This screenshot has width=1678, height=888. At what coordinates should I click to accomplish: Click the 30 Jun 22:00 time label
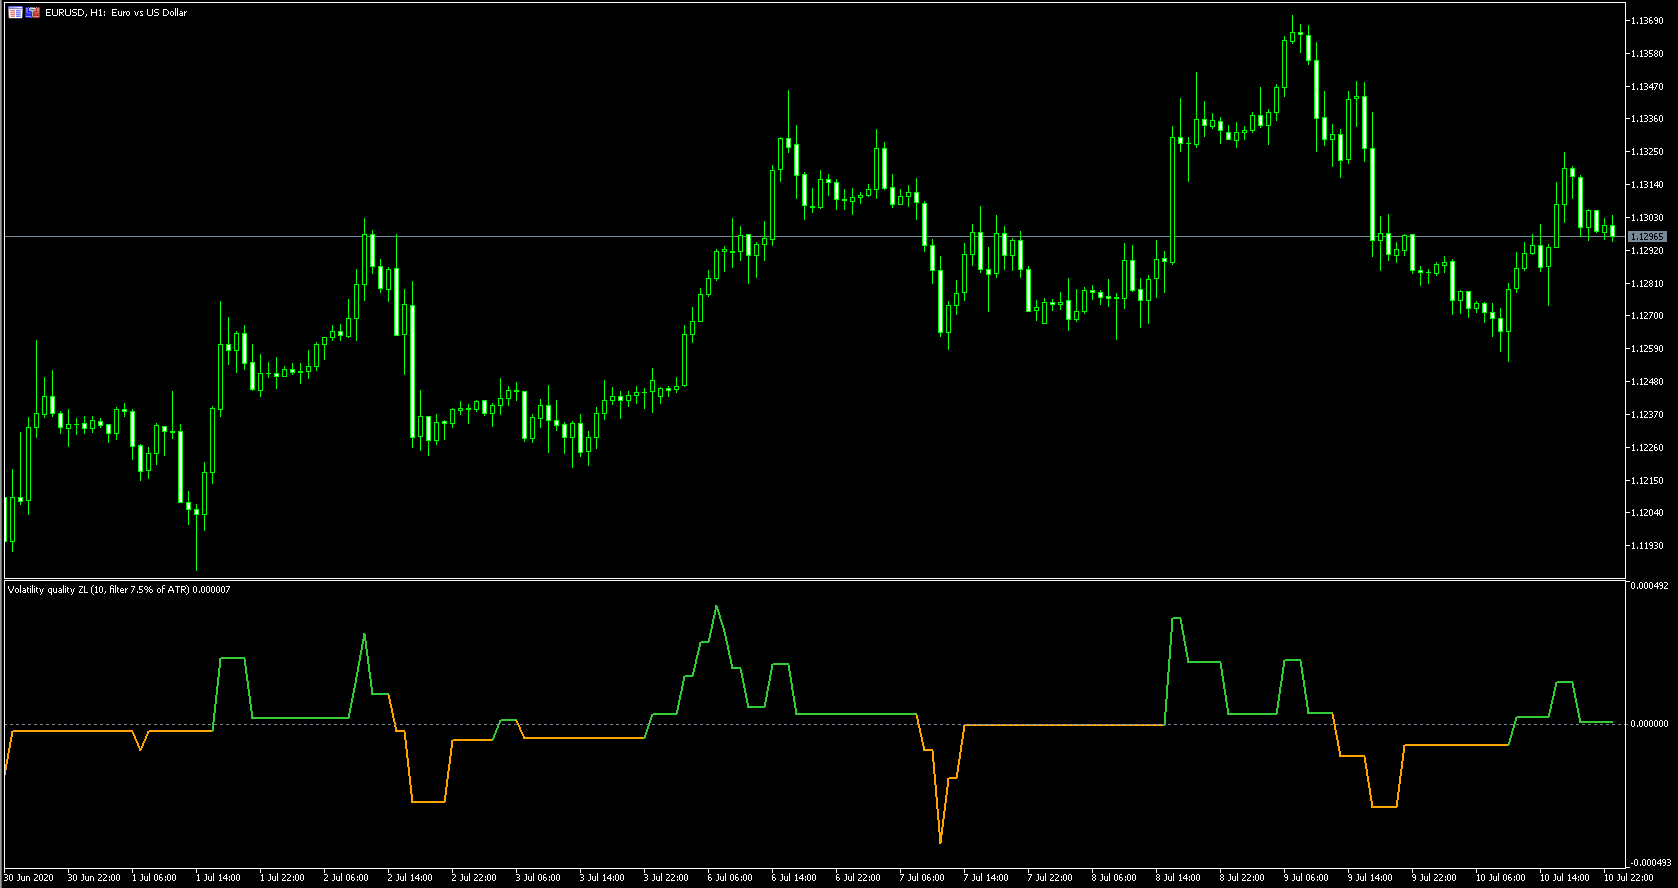[x=94, y=878]
